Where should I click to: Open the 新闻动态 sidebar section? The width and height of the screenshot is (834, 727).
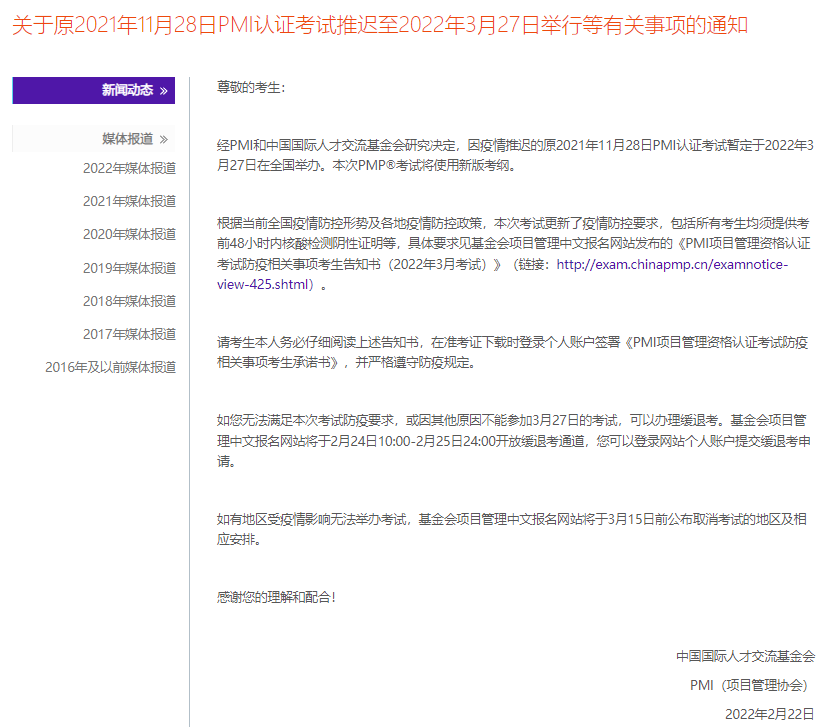pyautogui.click(x=127, y=91)
